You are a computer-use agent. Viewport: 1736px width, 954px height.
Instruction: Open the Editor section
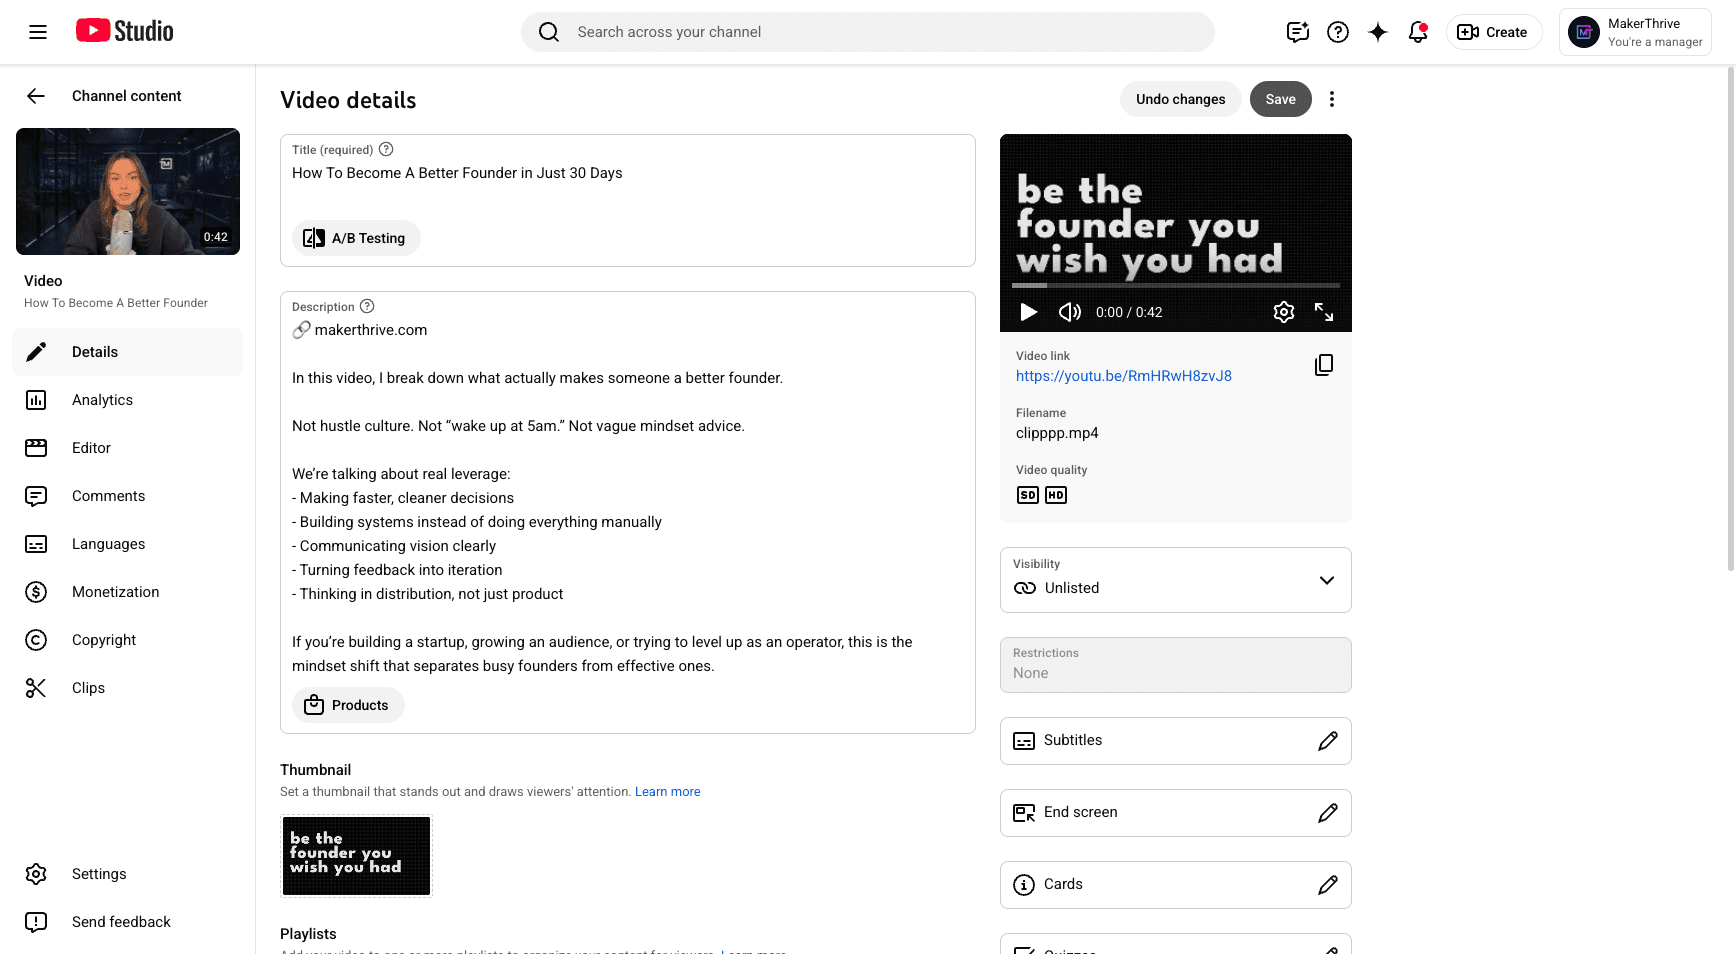click(128, 448)
